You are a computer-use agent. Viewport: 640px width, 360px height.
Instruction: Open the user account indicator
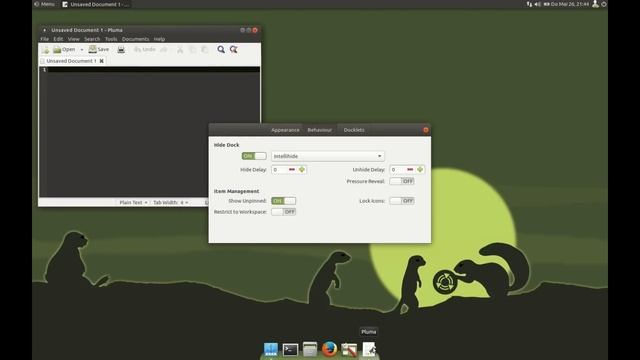pyautogui.click(x=596, y=4)
